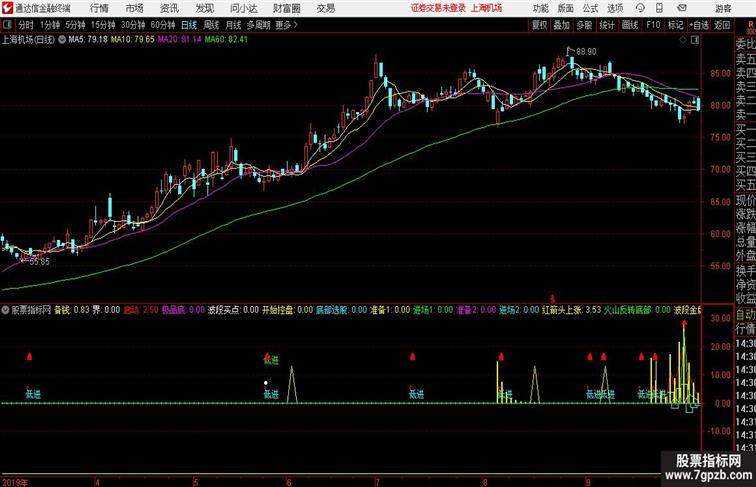756x487 pixels.
Task: Open the 版面 menu
Action: click(x=566, y=8)
